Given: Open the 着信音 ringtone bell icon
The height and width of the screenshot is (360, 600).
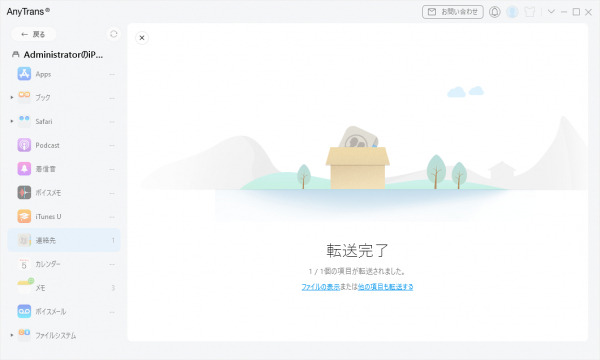Looking at the screenshot, I should 24,169.
